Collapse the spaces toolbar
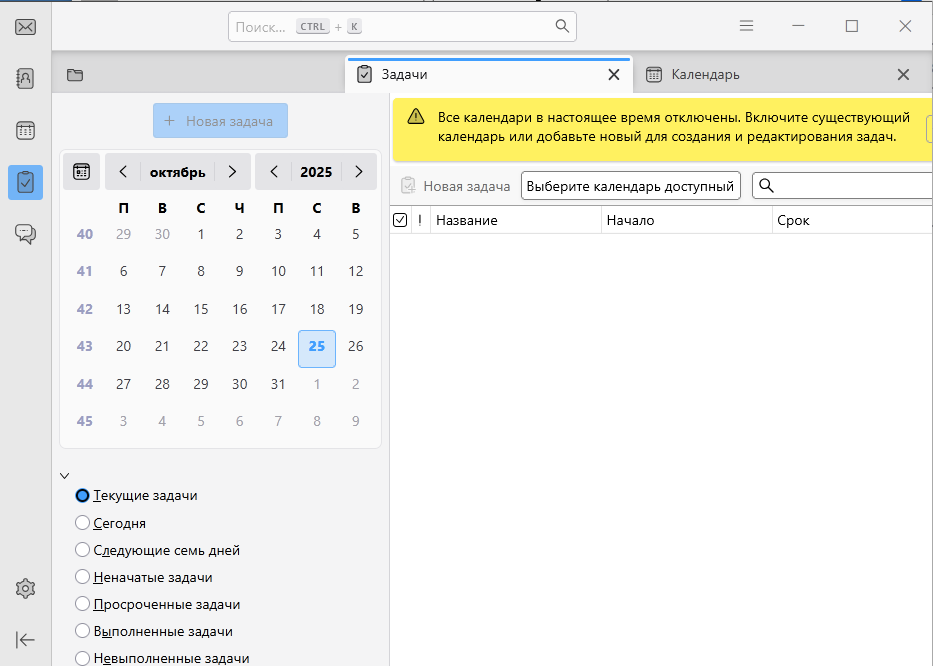Viewport: 933px width, 666px height. point(26,640)
